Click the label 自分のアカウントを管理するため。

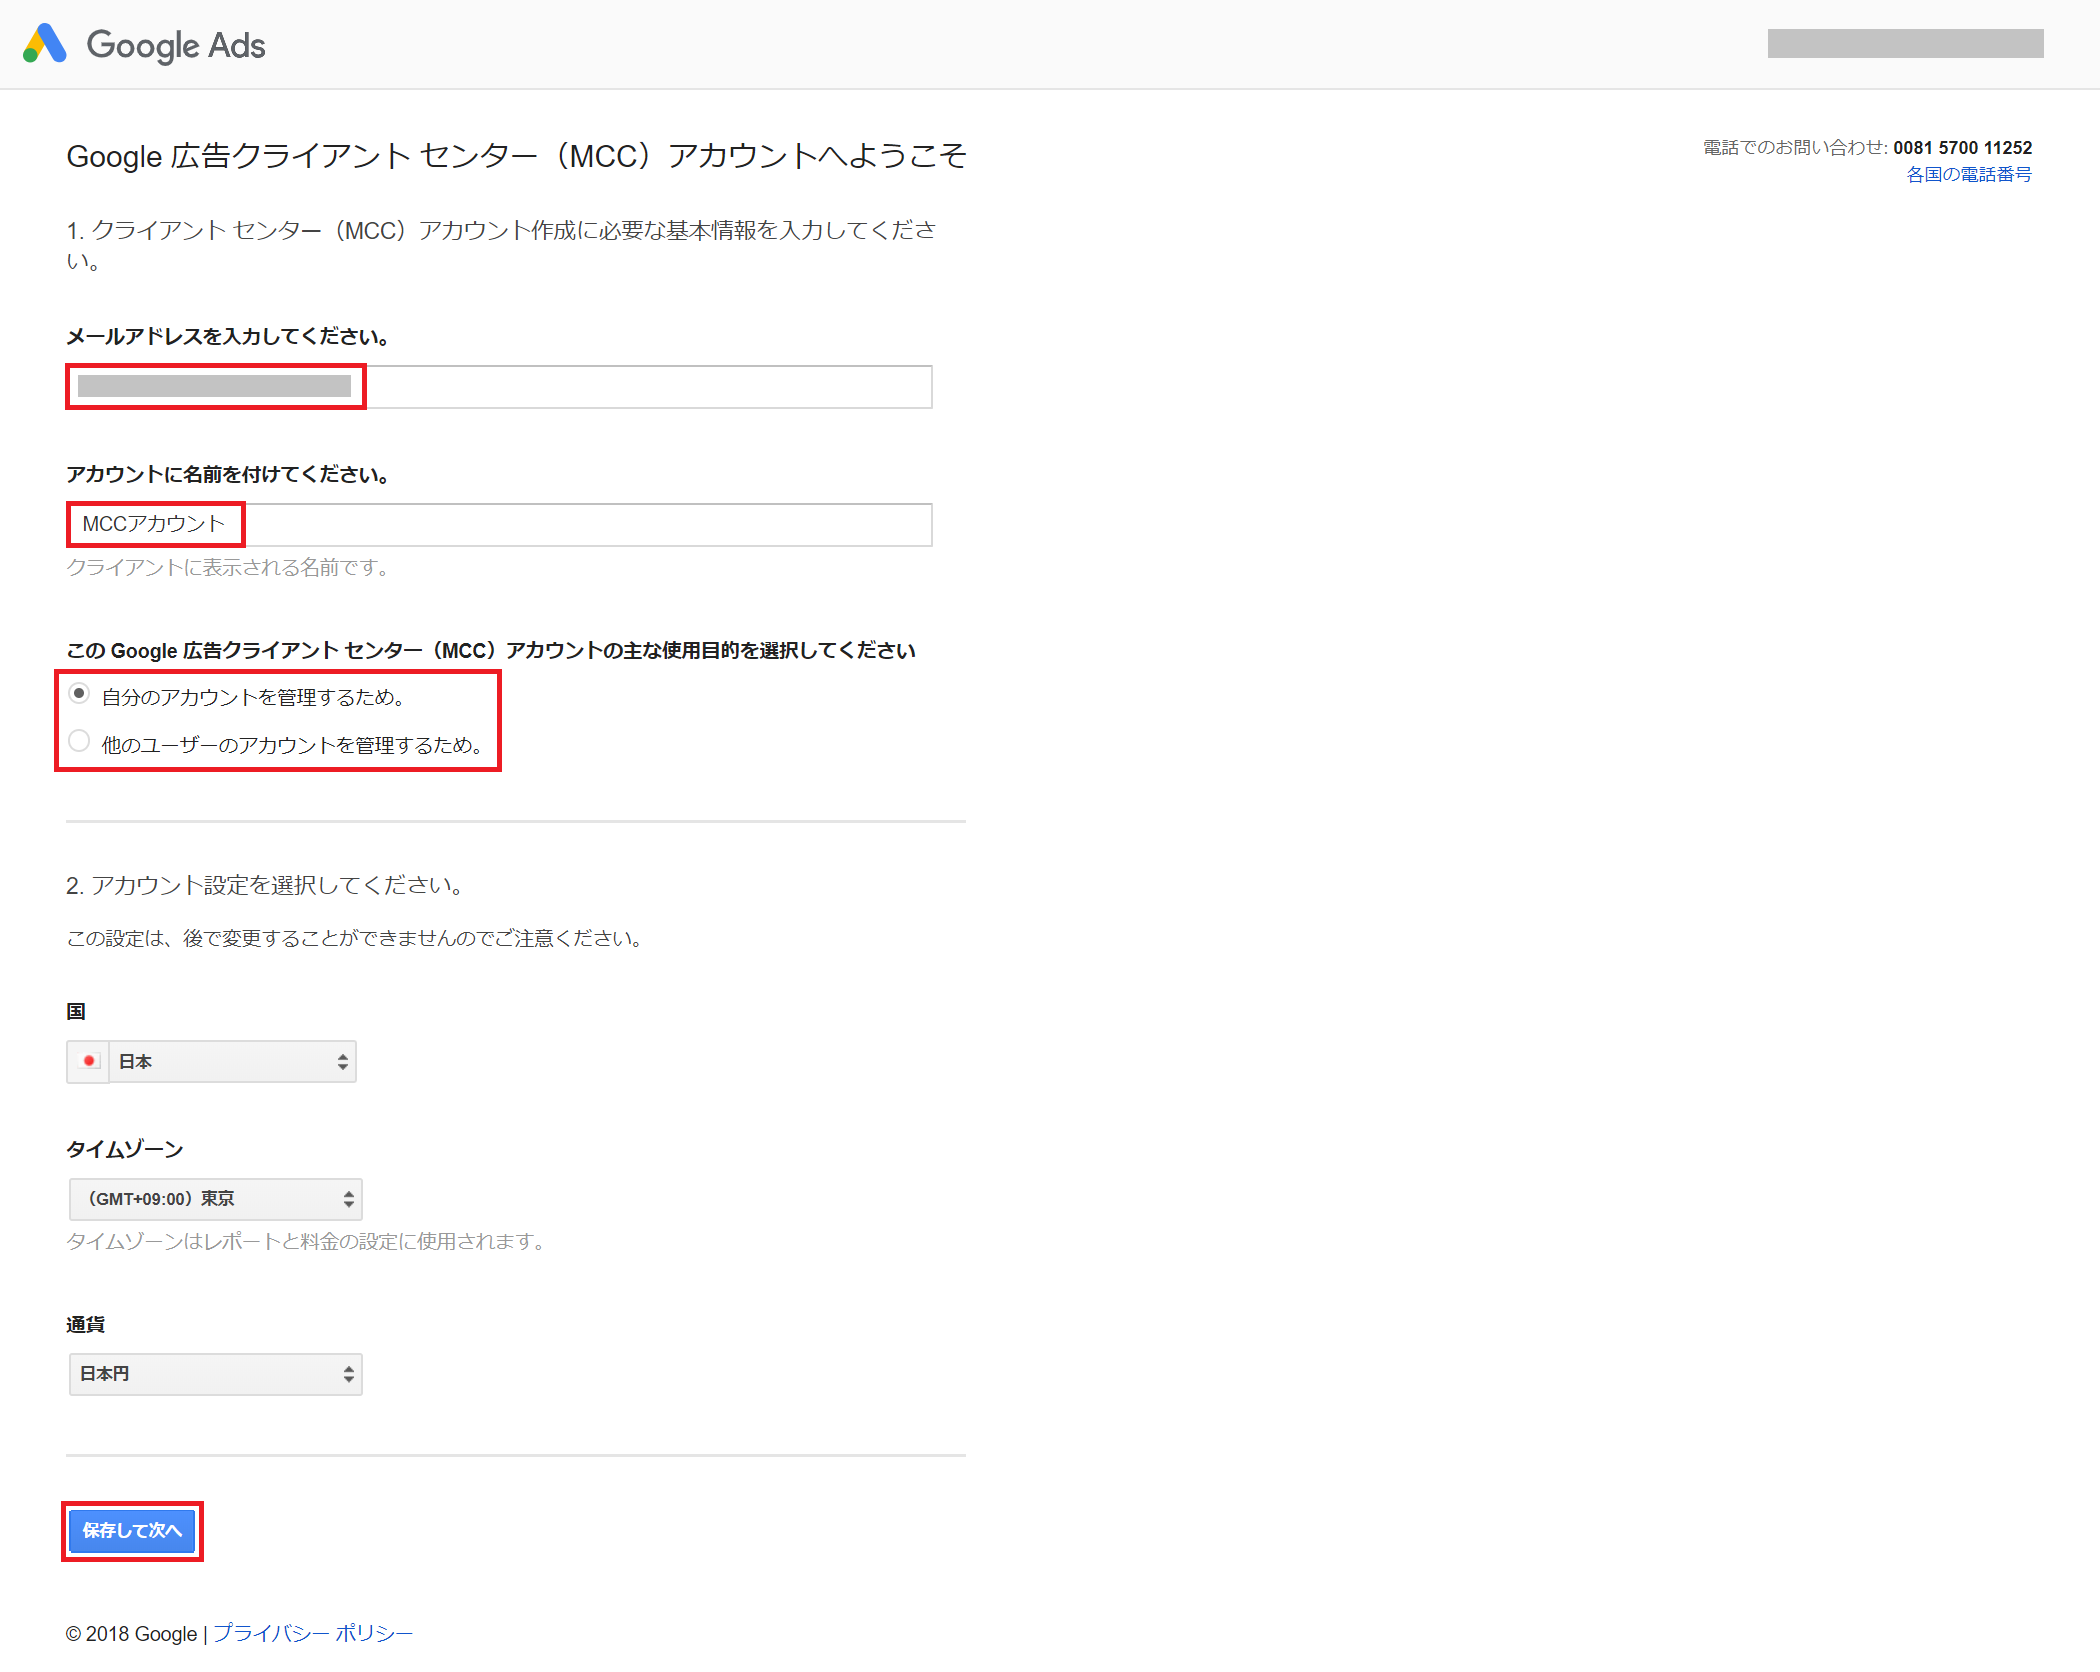[x=253, y=697]
